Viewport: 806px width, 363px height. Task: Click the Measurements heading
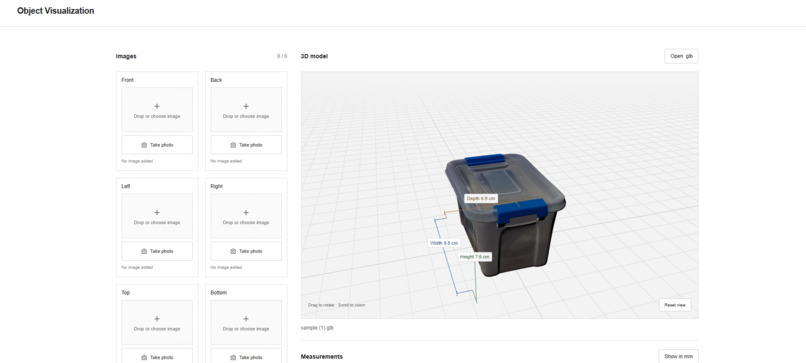coord(321,357)
